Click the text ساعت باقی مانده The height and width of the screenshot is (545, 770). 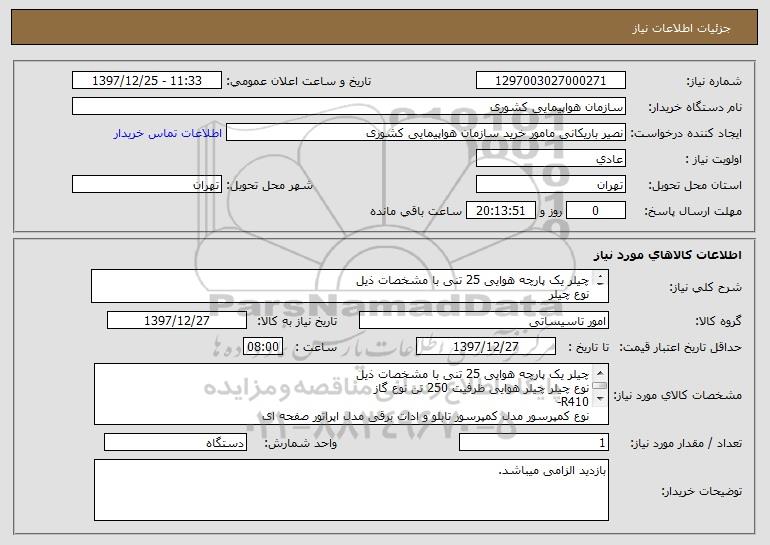click(x=416, y=211)
